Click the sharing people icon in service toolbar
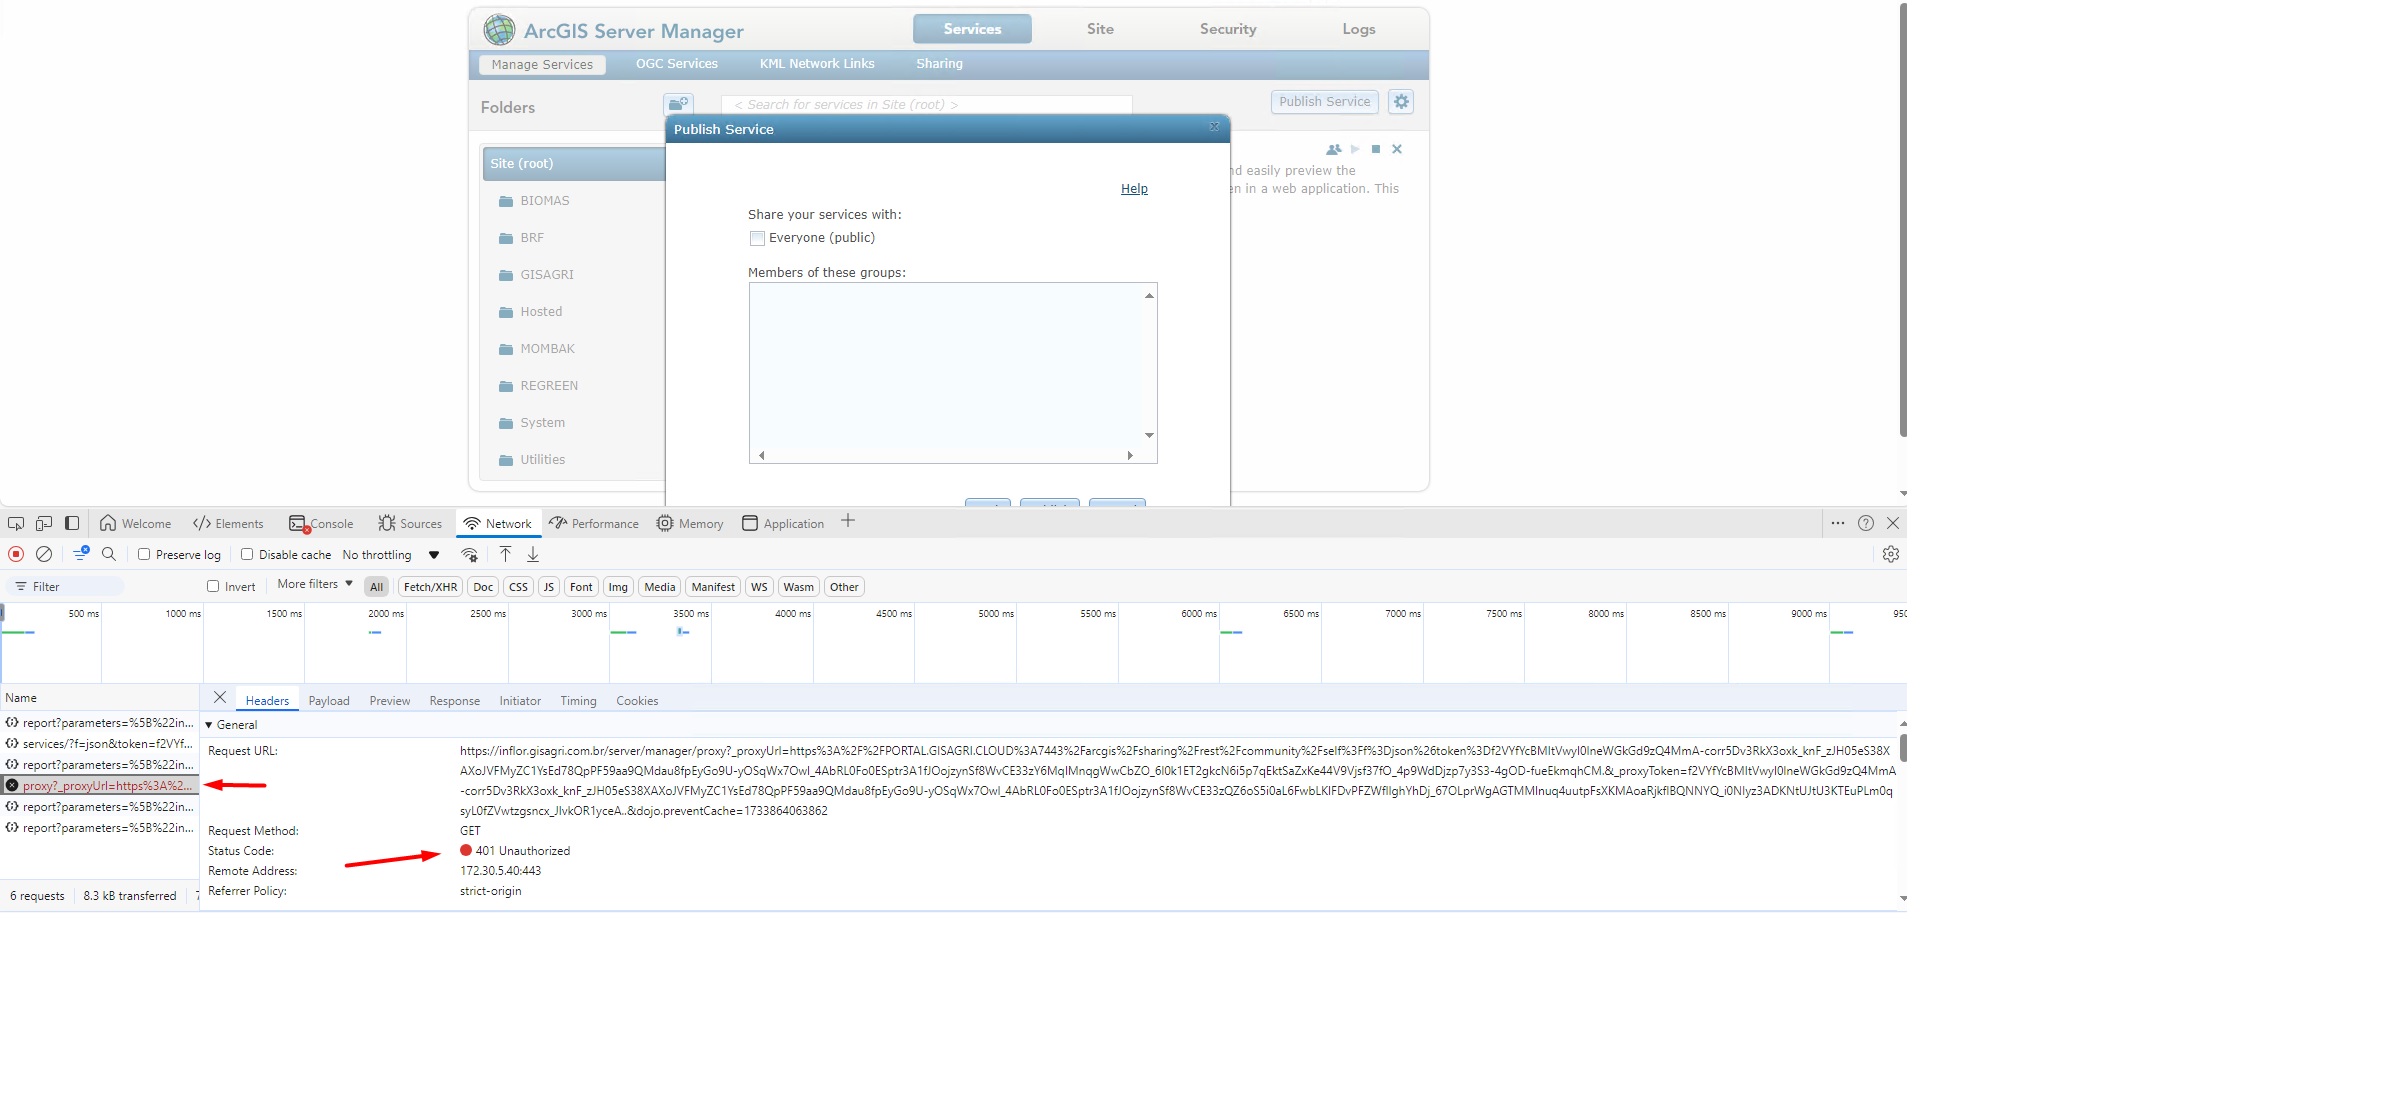2393x1093 pixels. [x=1333, y=150]
